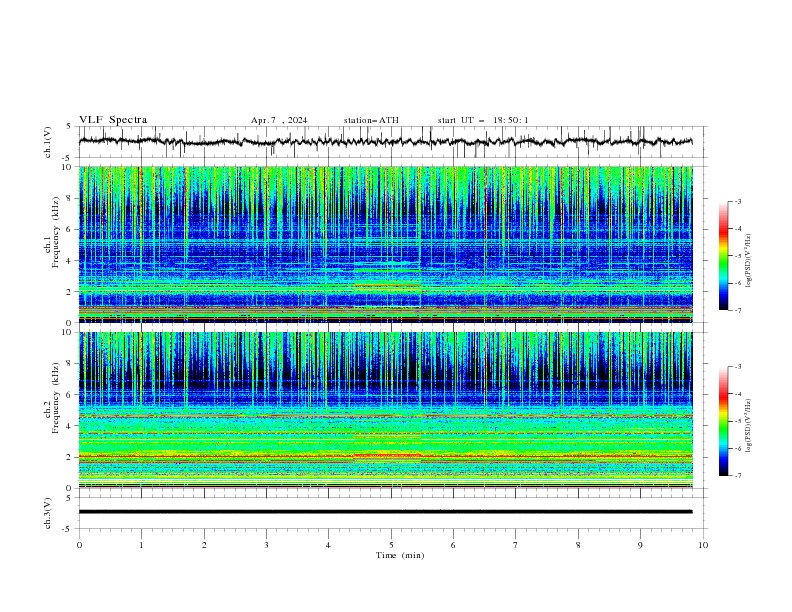
Task: Click the ch.1 frequency axis "4" tick label
Action: point(71,261)
